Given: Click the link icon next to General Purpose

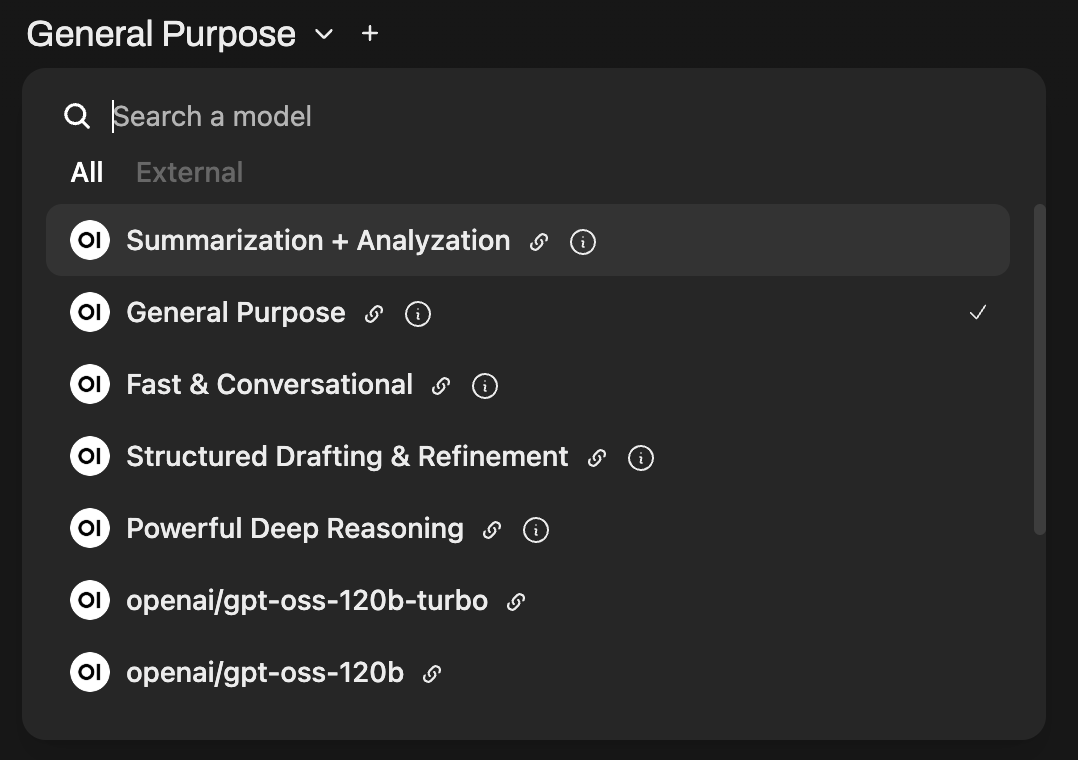Looking at the screenshot, I should click(374, 314).
